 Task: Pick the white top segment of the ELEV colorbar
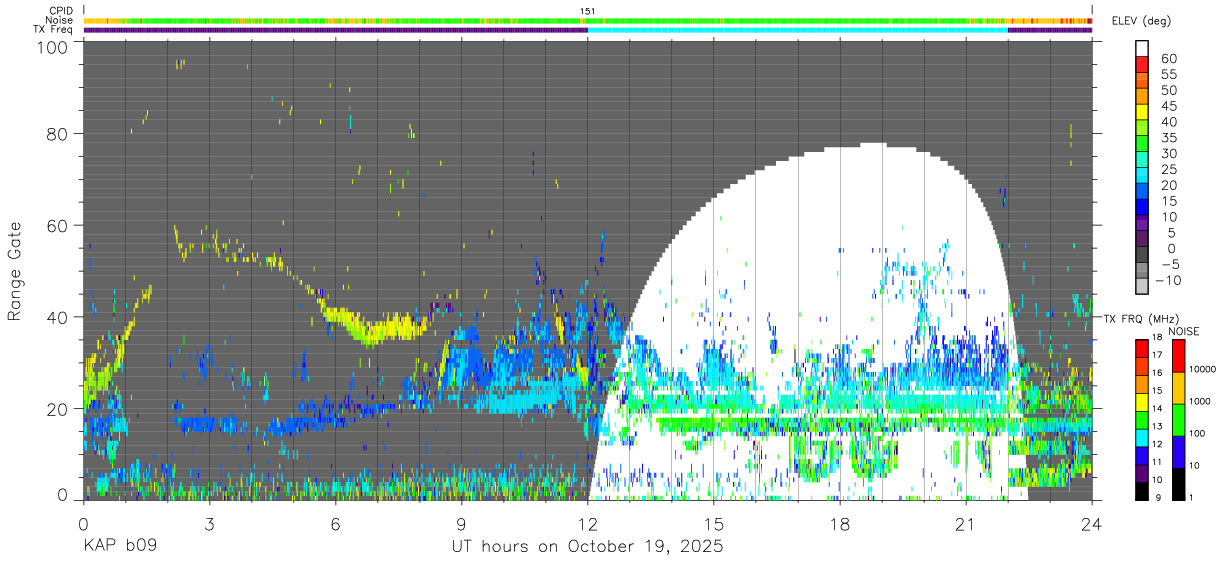1142,48
